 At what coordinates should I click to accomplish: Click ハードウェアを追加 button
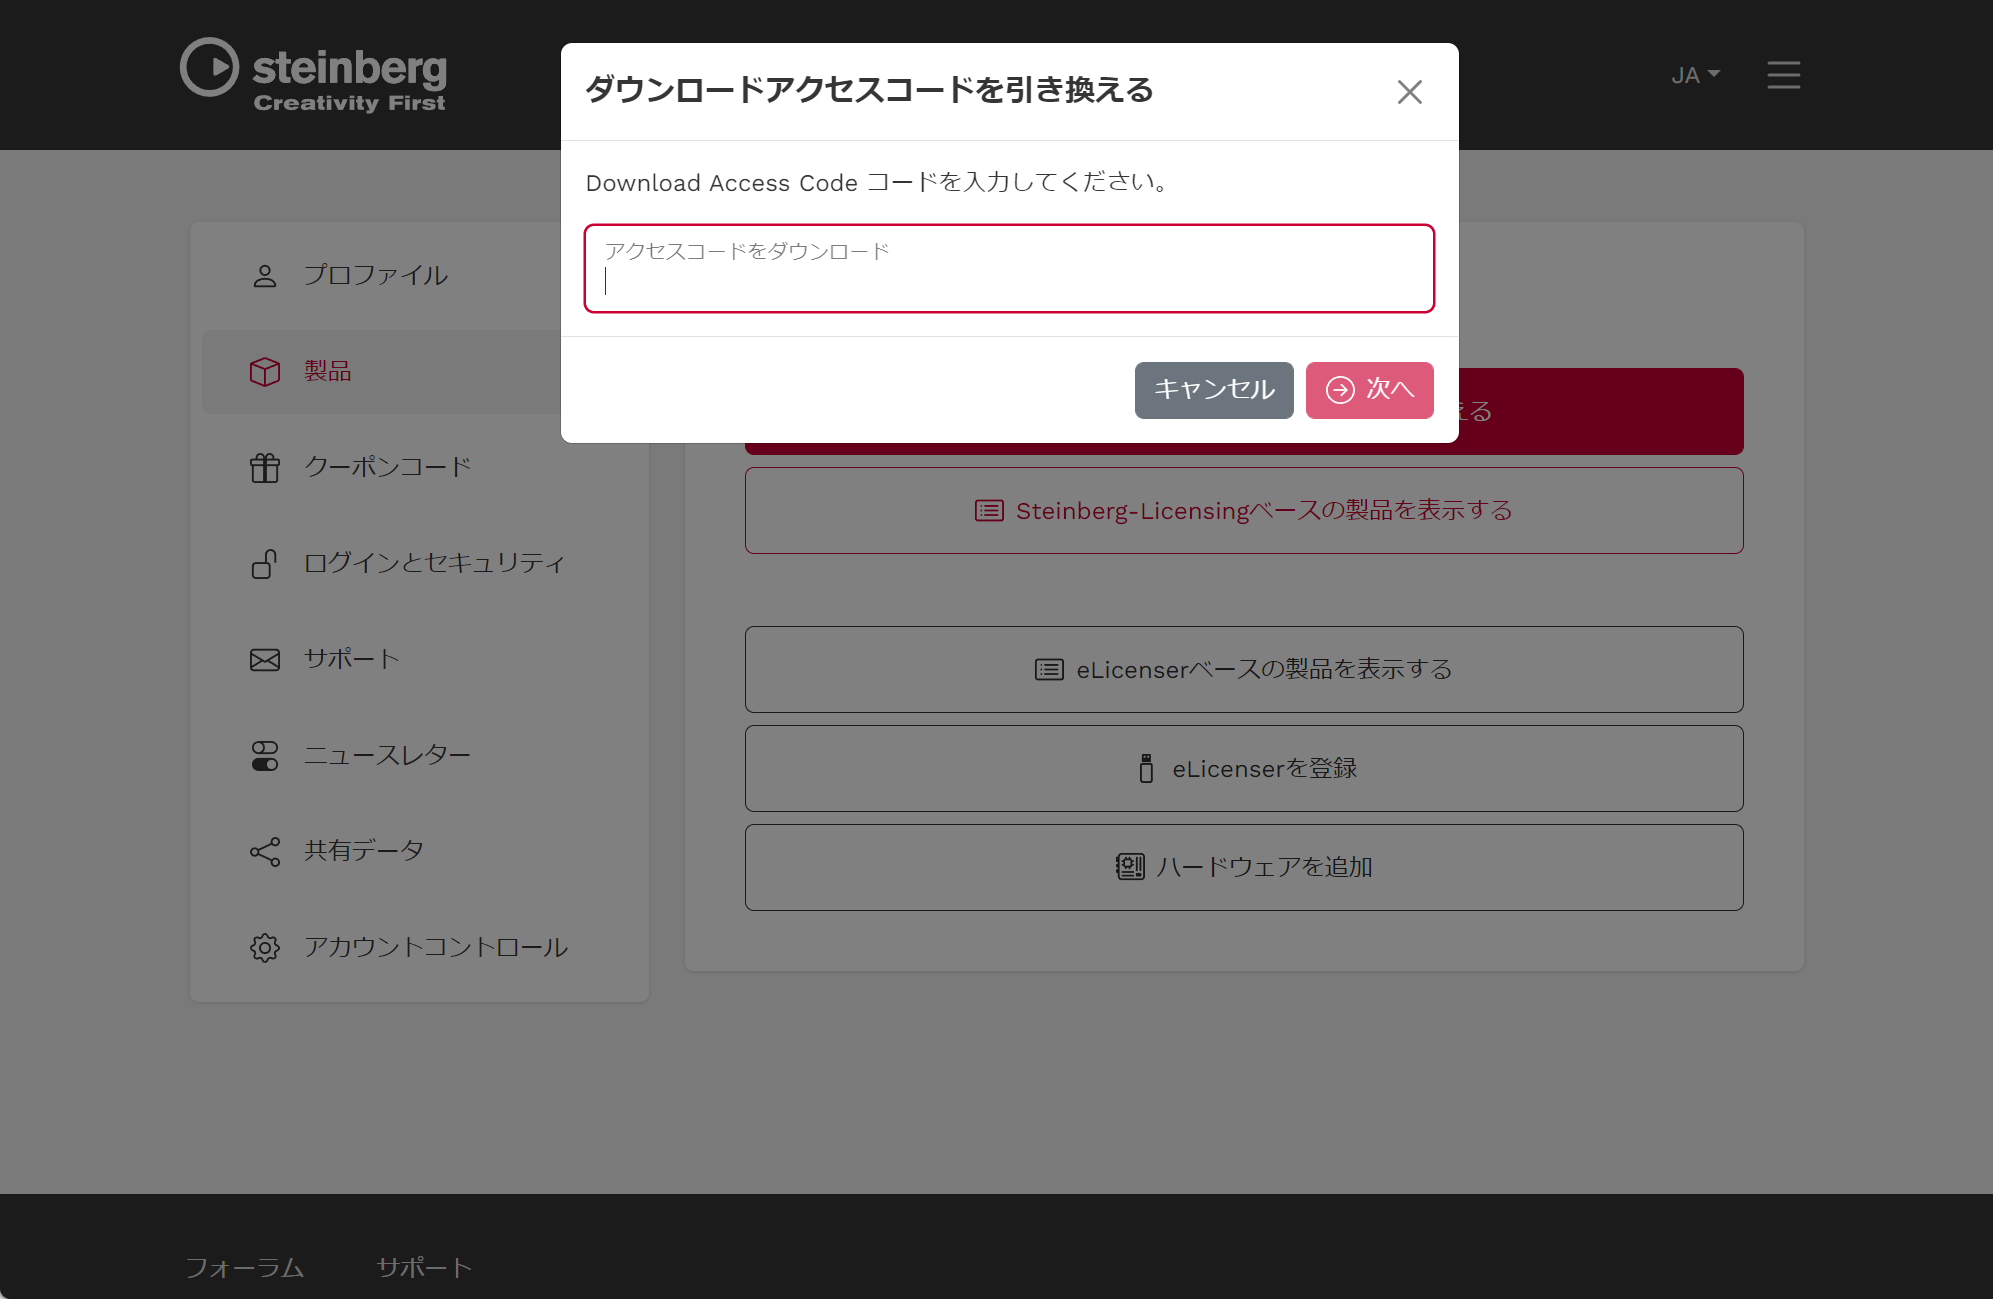[x=1244, y=868]
